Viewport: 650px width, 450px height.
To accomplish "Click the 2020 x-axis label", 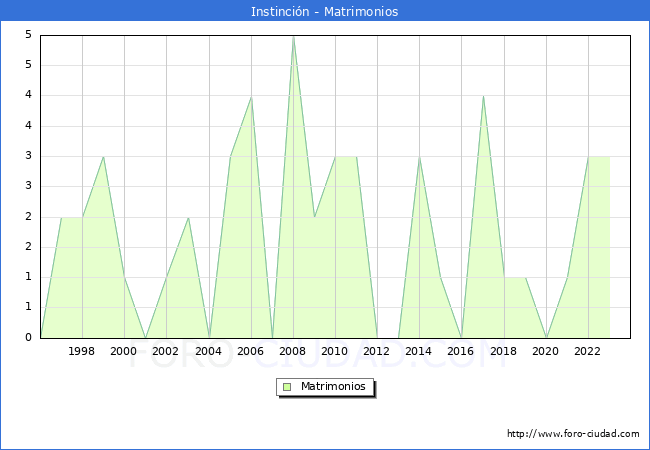I will pos(546,351).
